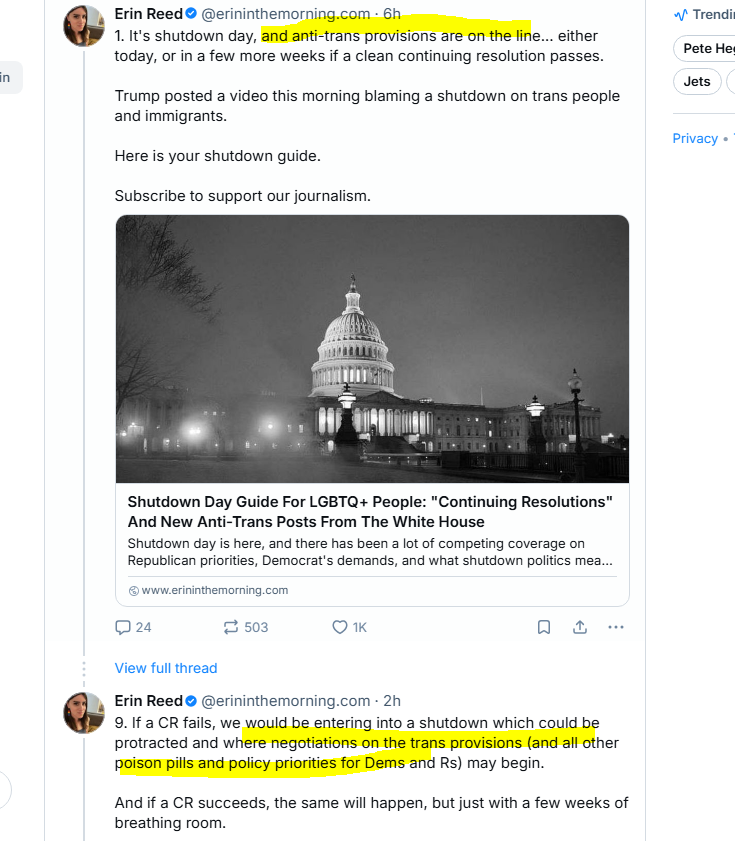Click the 6h timestamp on first post
This screenshot has width=735, height=841.
pos(392,15)
